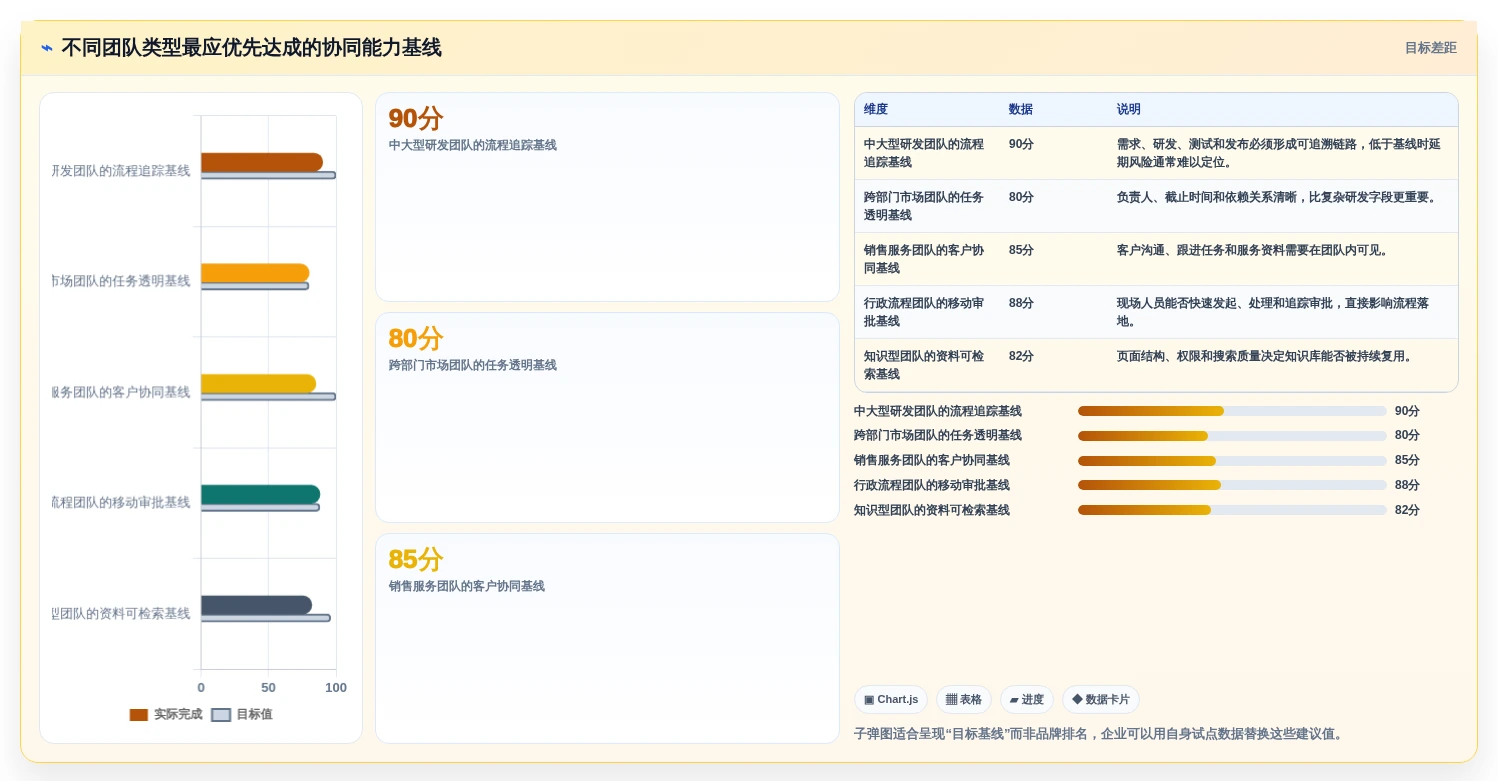Click progress bar for 销售服务团队的客户协同基线
Viewport: 1498px width, 781px height.
(1232, 461)
